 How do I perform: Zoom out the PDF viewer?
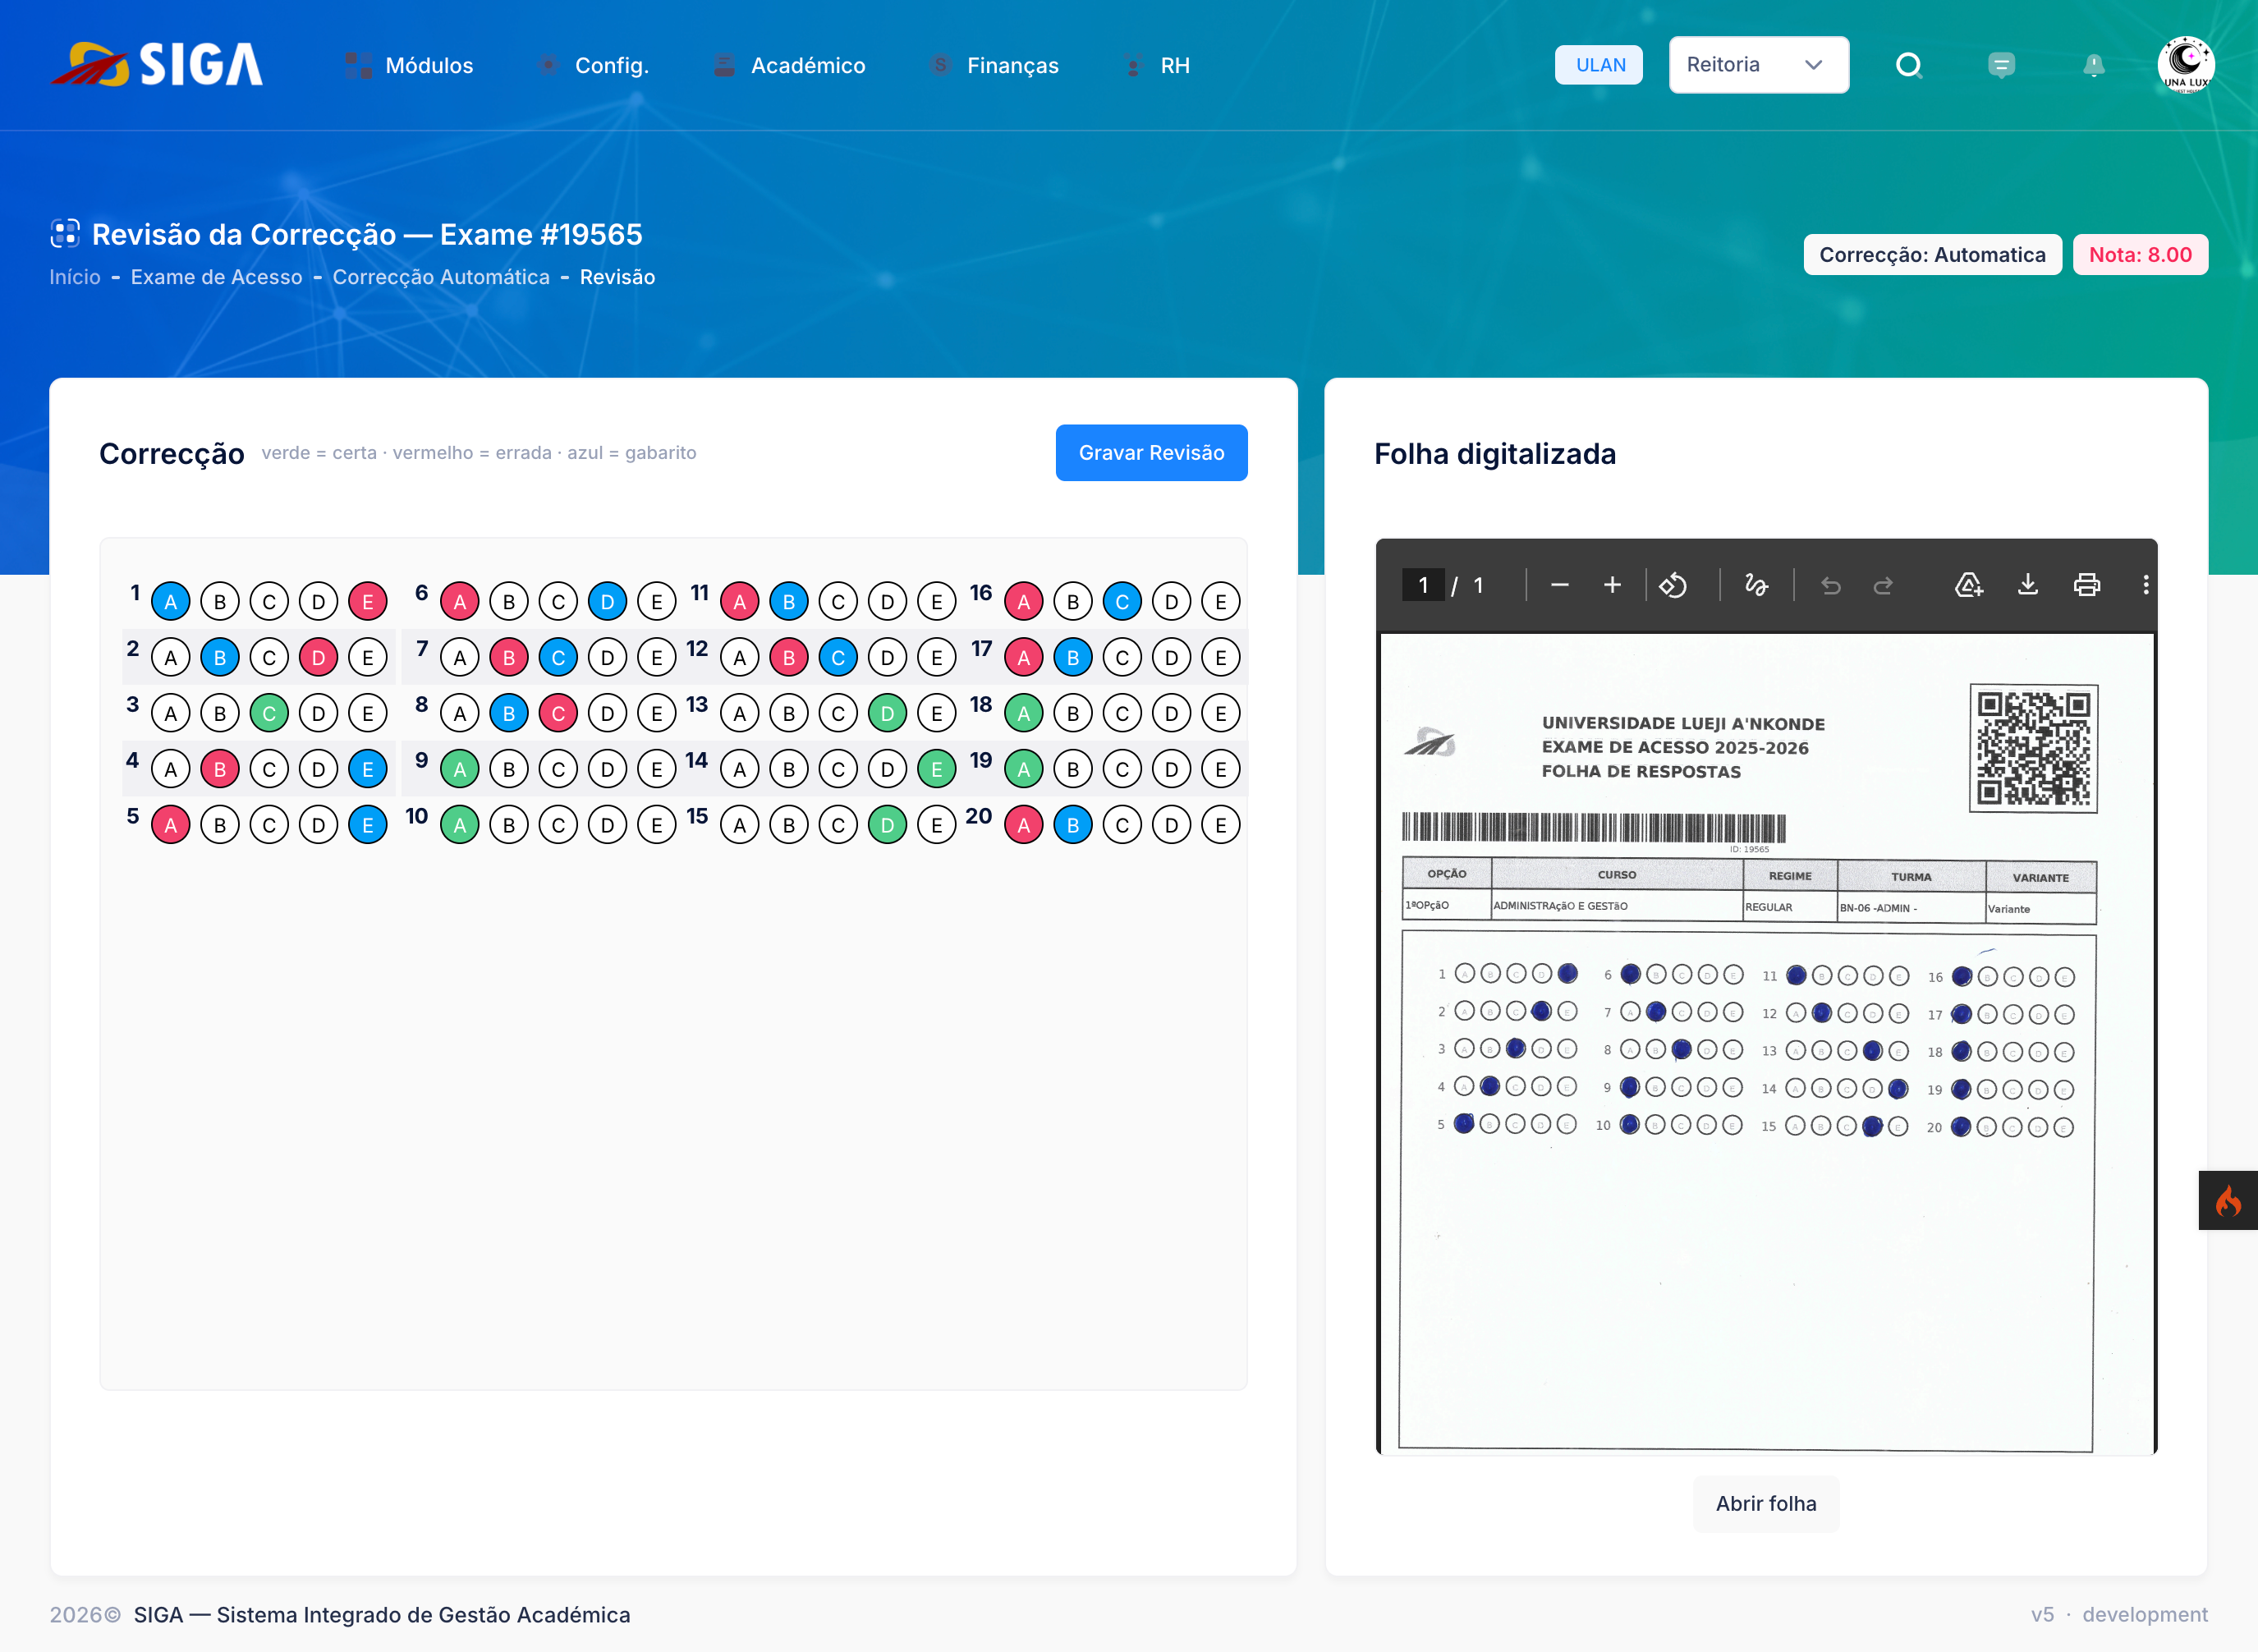[x=1559, y=585]
